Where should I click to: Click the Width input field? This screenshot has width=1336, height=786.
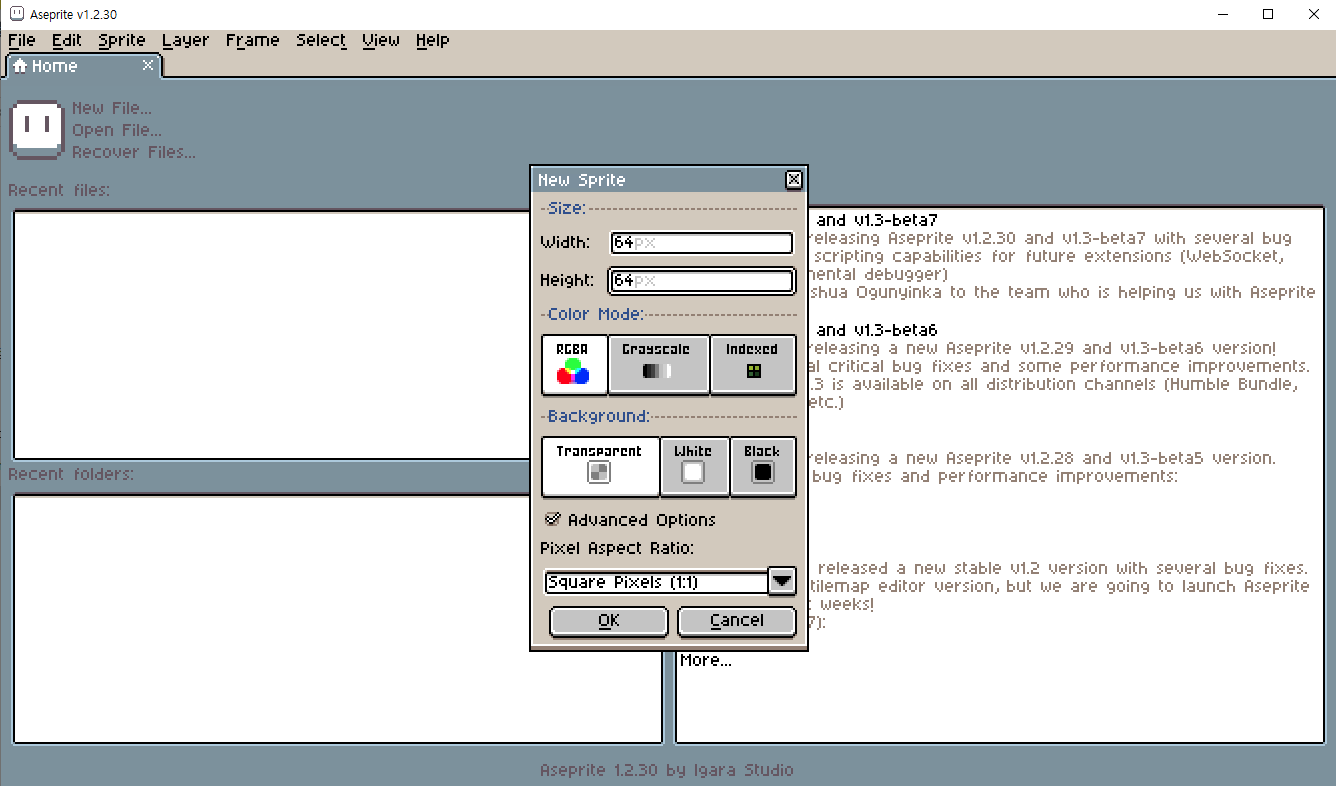pos(702,242)
